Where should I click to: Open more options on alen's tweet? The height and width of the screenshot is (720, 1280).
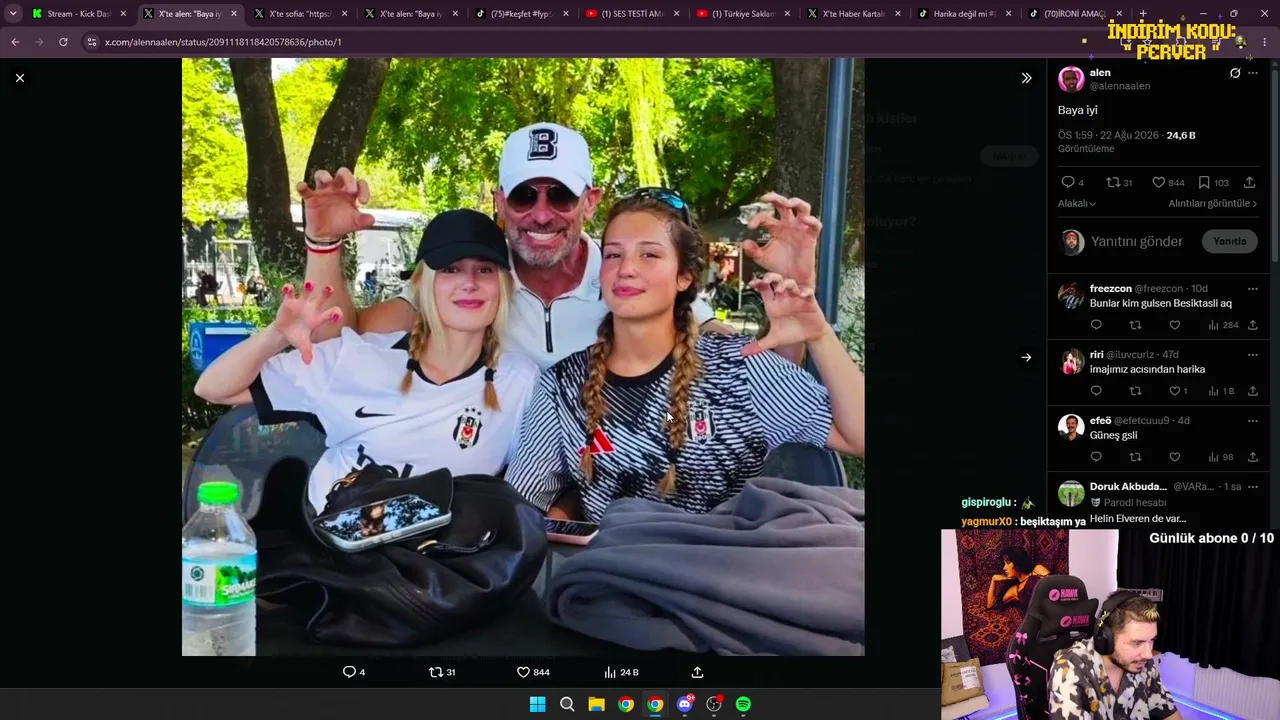(1252, 73)
